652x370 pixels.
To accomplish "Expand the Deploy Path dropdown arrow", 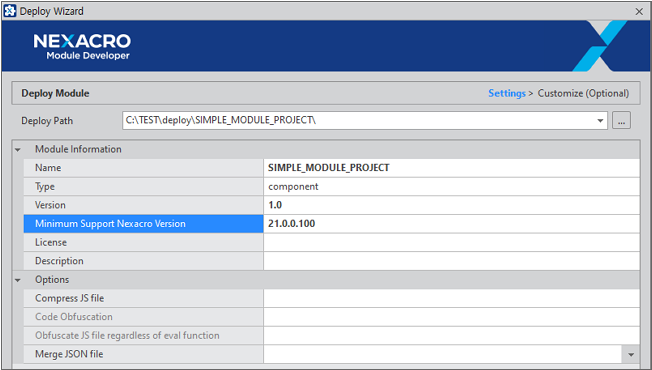I will coord(600,121).
